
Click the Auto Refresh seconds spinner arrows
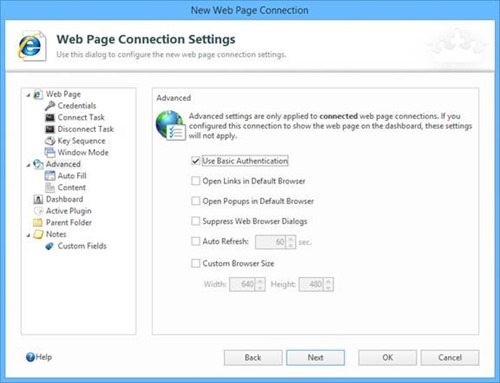[x=291, y=242]
